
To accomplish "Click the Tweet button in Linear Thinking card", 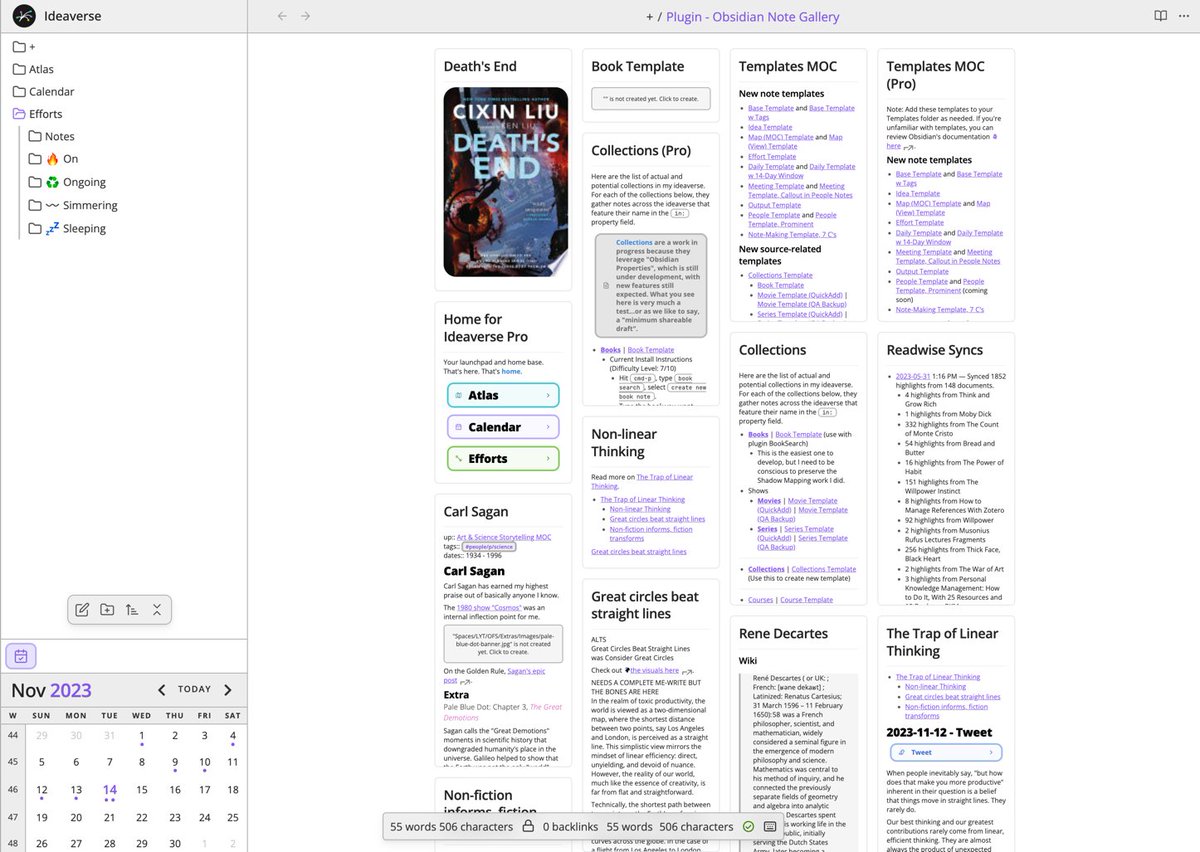I will [x=944, y=753].
